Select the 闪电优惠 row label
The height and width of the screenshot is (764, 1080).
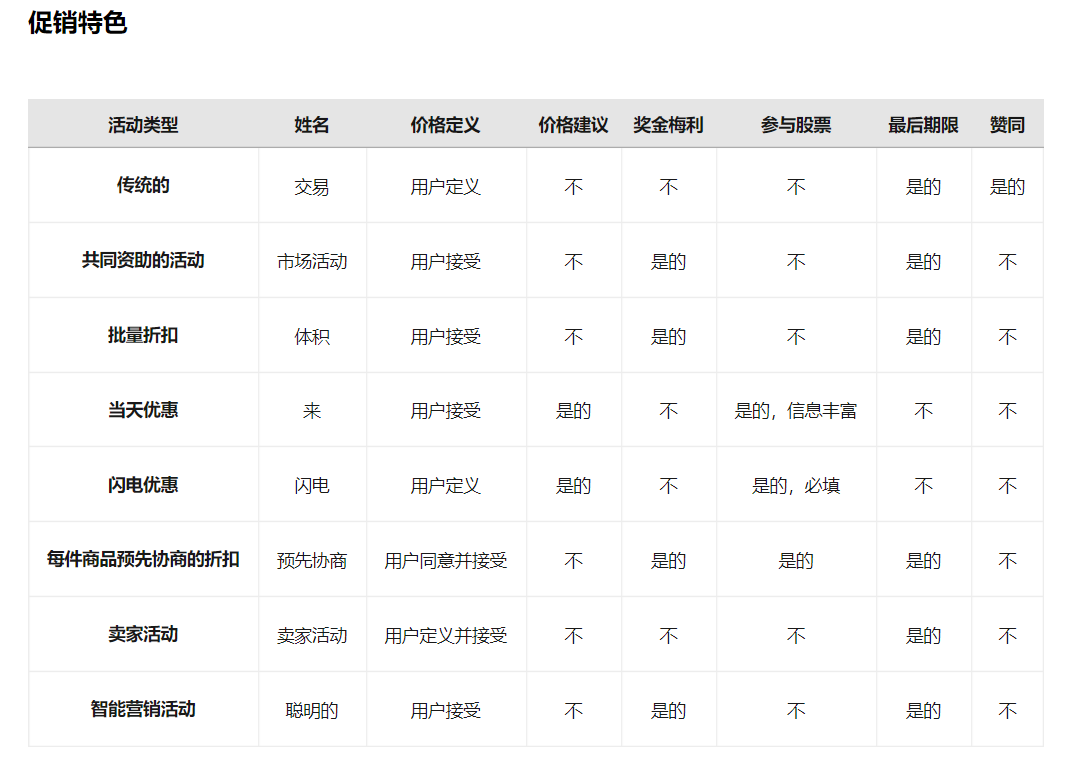pyautogui.click(x=143, y=485)
